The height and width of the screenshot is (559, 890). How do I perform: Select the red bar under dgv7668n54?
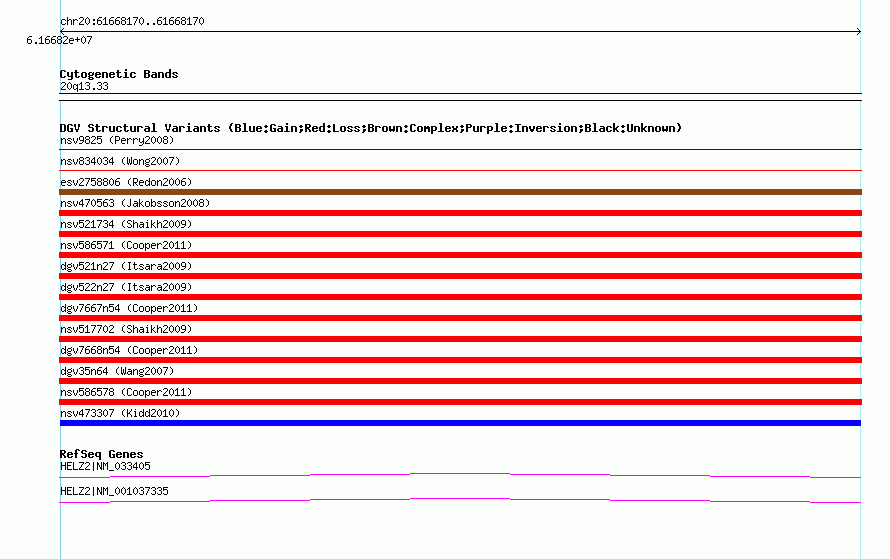(x=460, y=360)
